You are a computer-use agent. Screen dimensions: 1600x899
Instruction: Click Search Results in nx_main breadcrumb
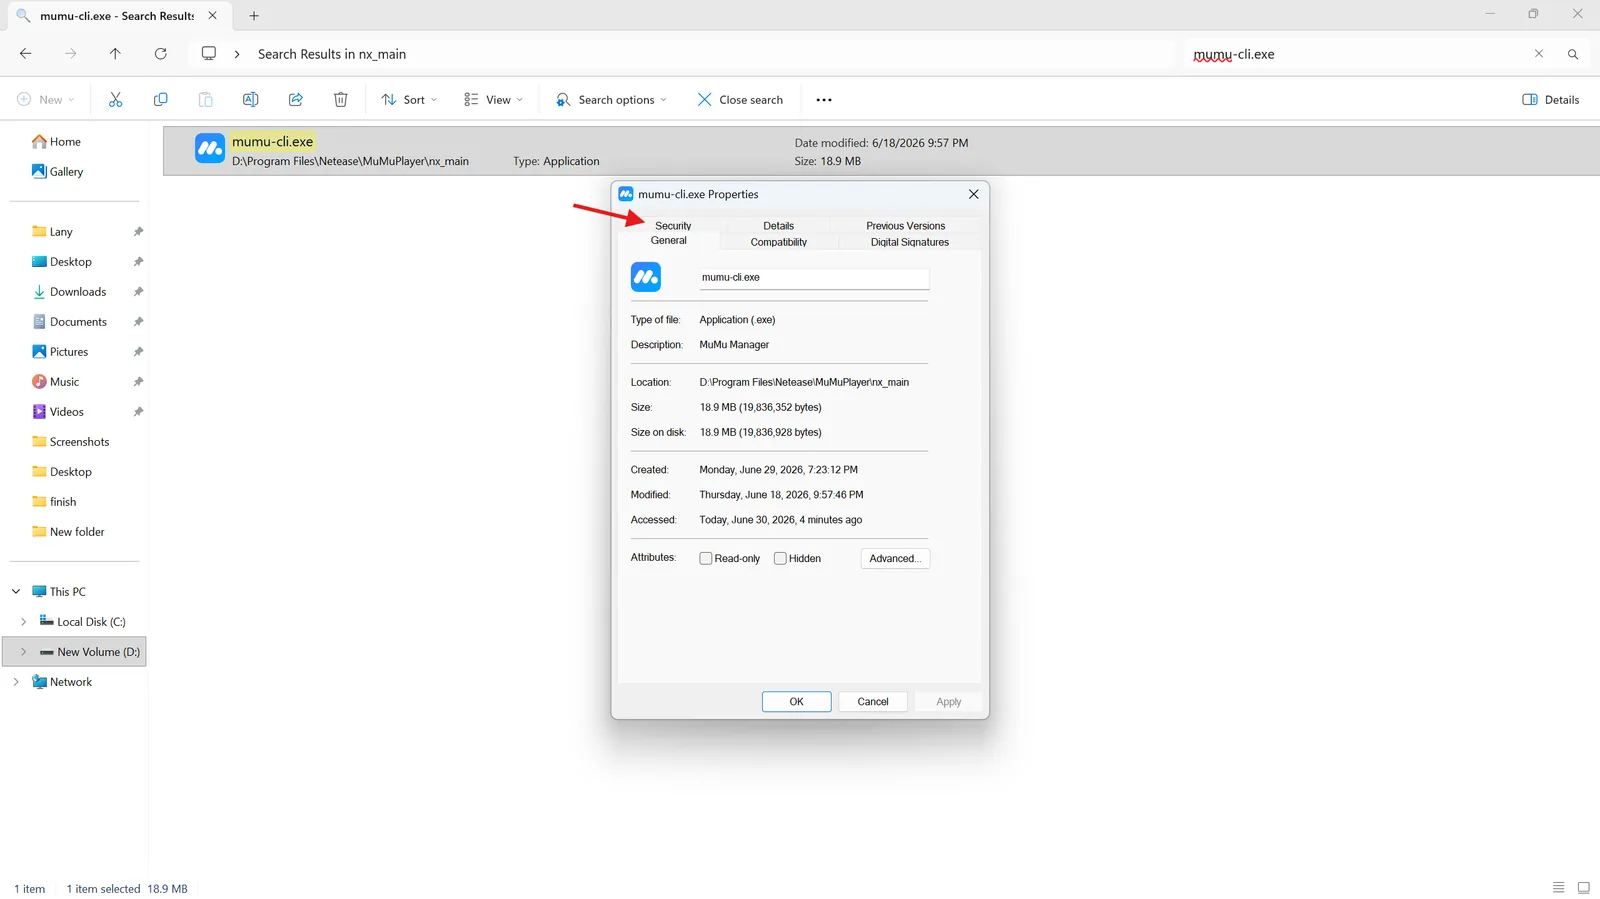coord(332,54)
